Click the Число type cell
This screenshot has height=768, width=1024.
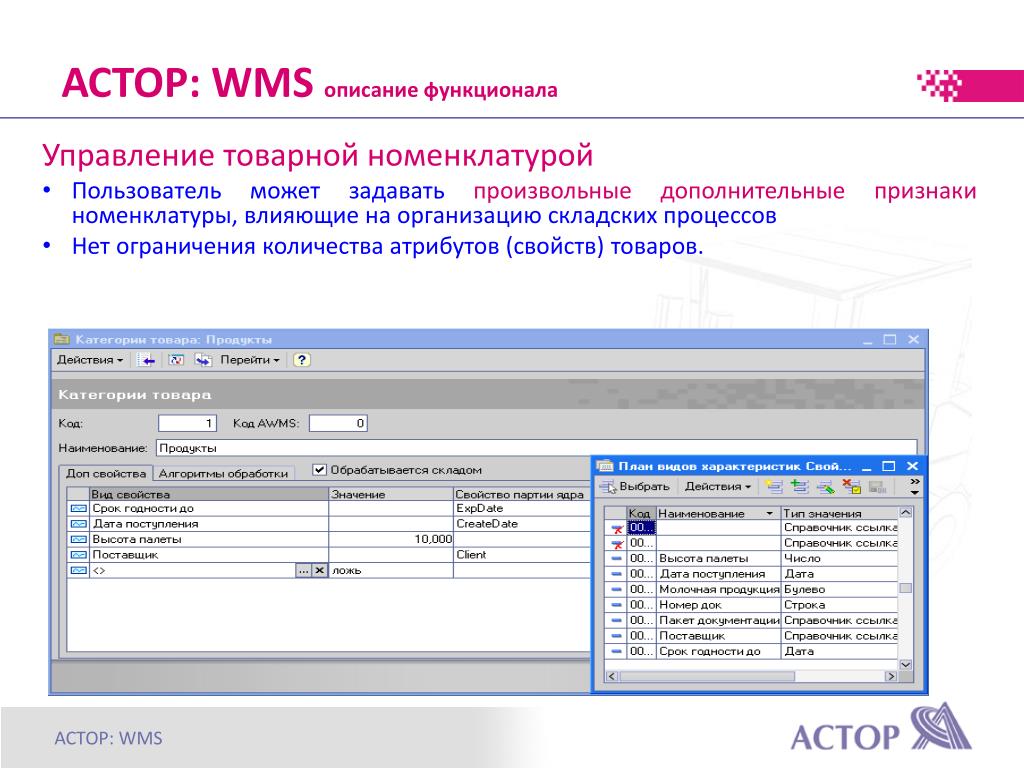(840, 558)
